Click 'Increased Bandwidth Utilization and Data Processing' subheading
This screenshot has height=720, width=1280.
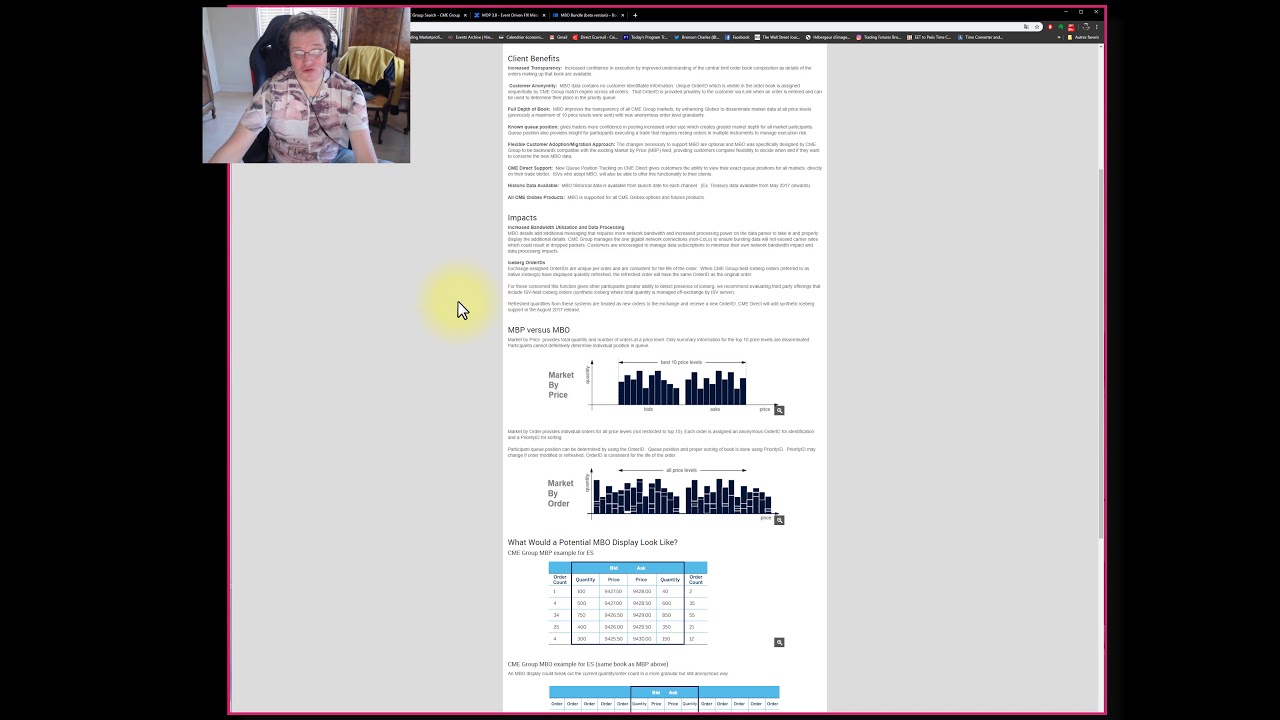(x=565, y=227)
